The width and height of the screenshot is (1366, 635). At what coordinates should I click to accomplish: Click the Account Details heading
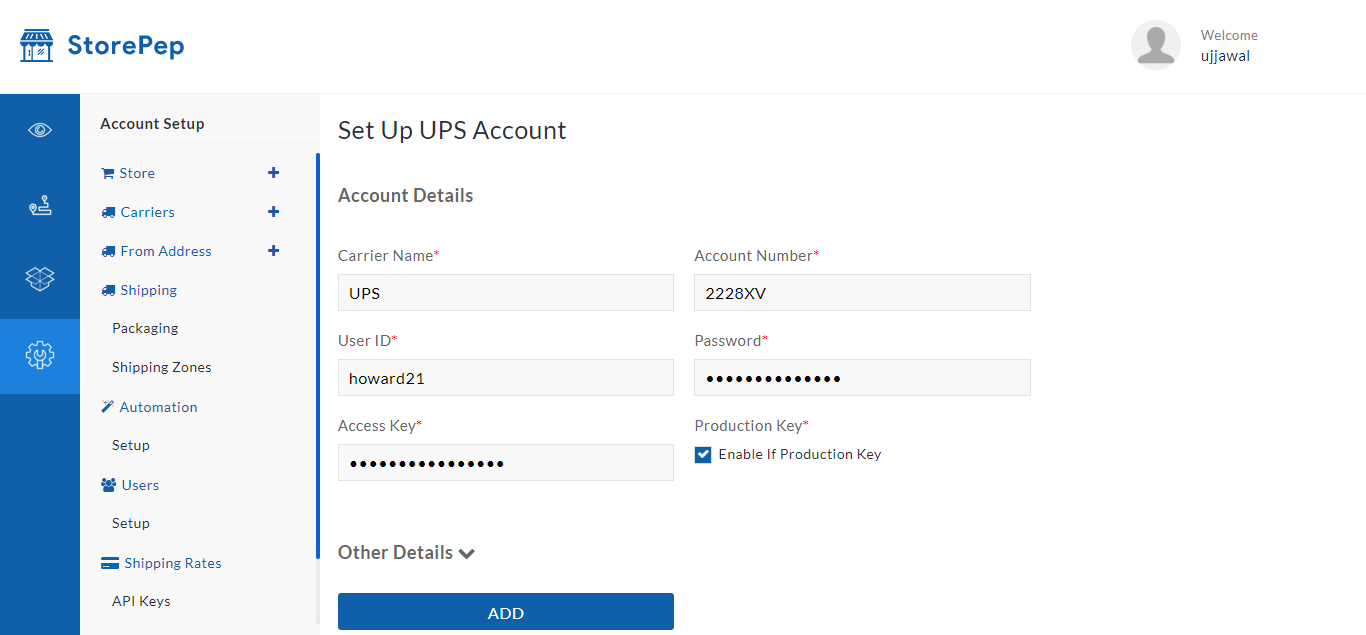406,196
